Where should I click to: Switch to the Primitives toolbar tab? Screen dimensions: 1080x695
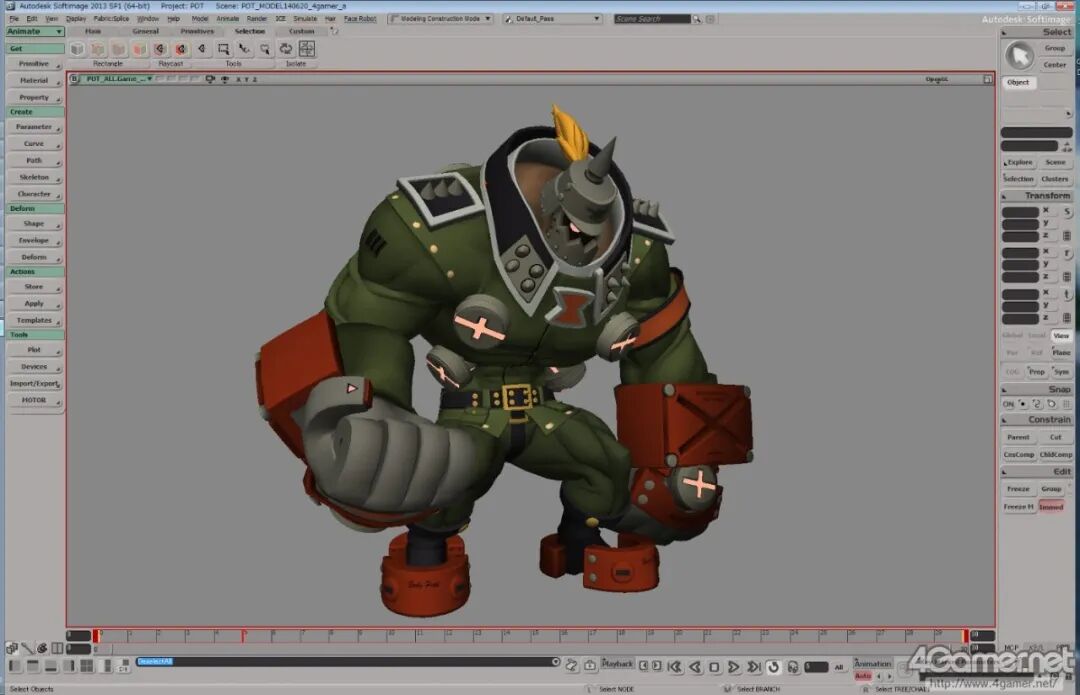(197, 32)
